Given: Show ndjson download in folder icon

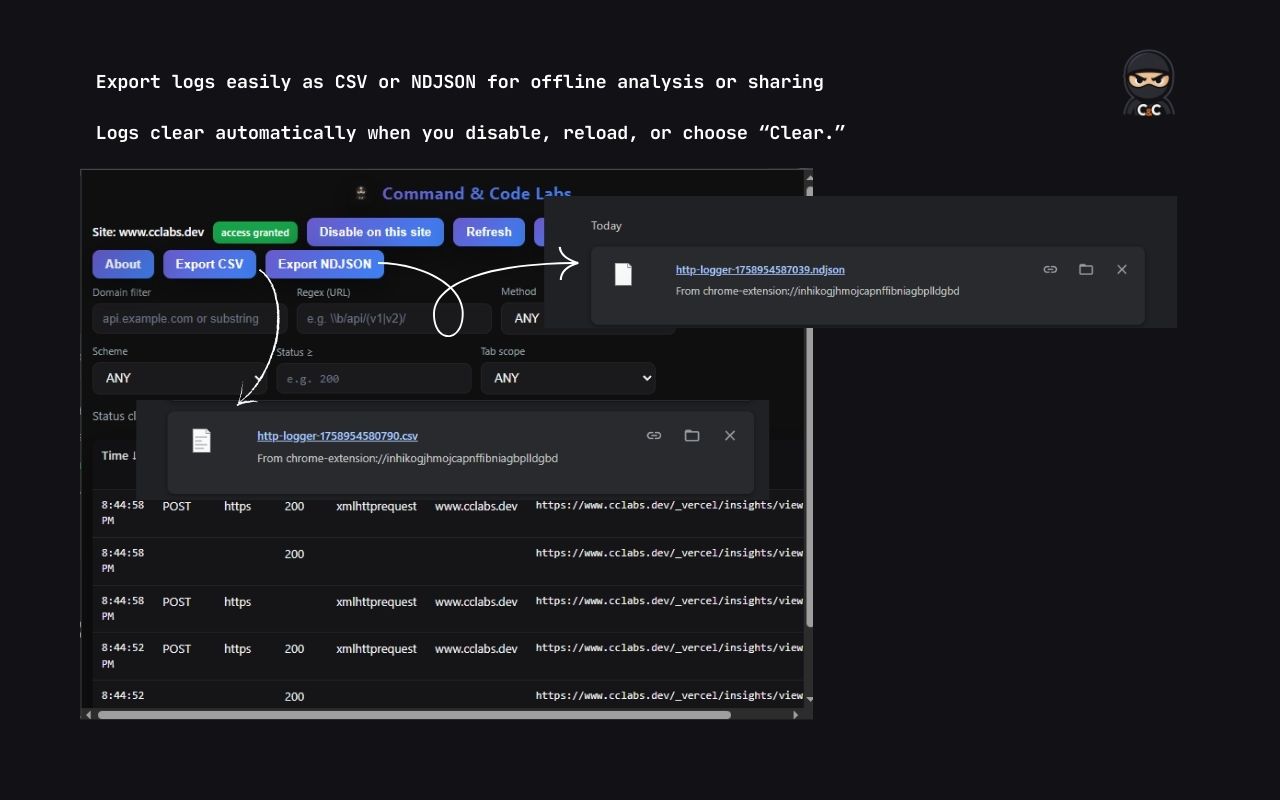Looking at the screenshot, I should [1086, 269].
